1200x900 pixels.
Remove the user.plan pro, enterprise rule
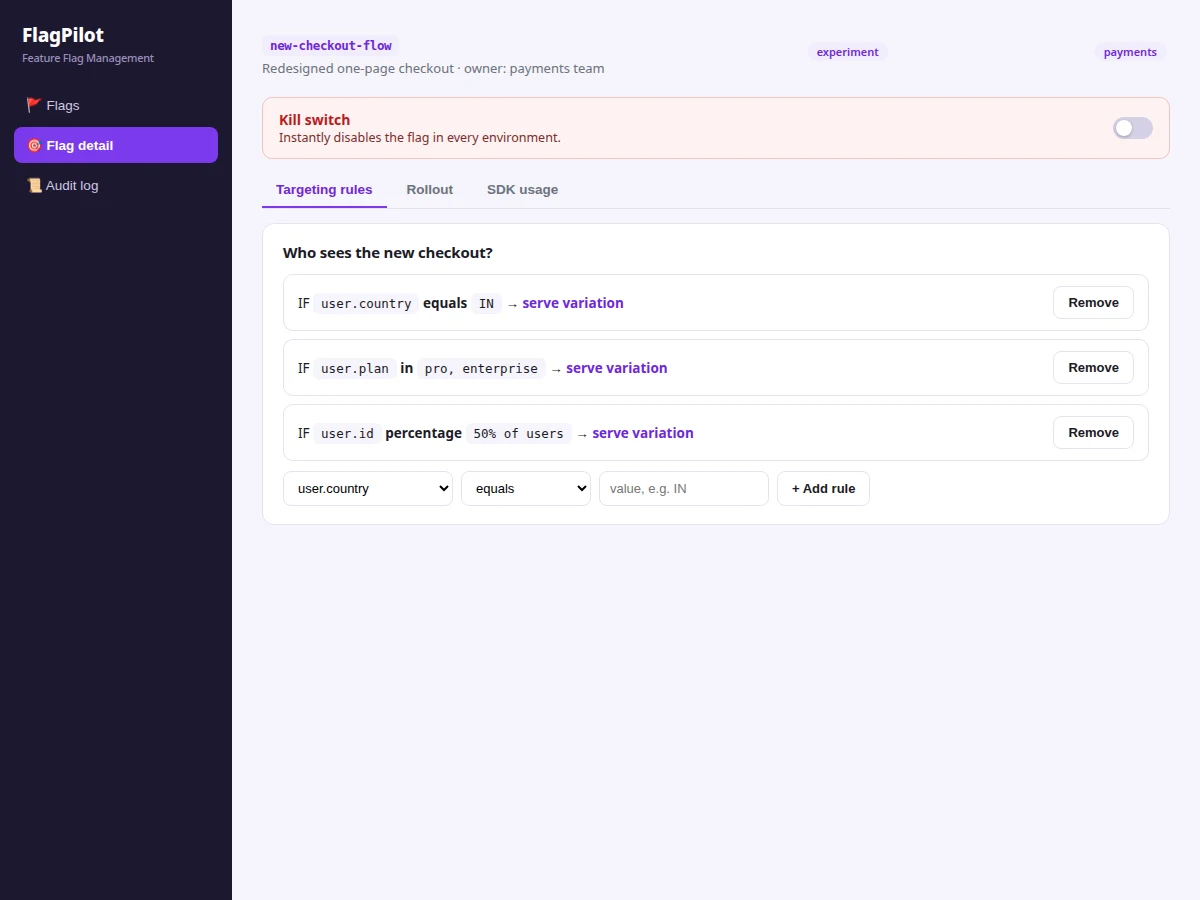pos(1093,368)
